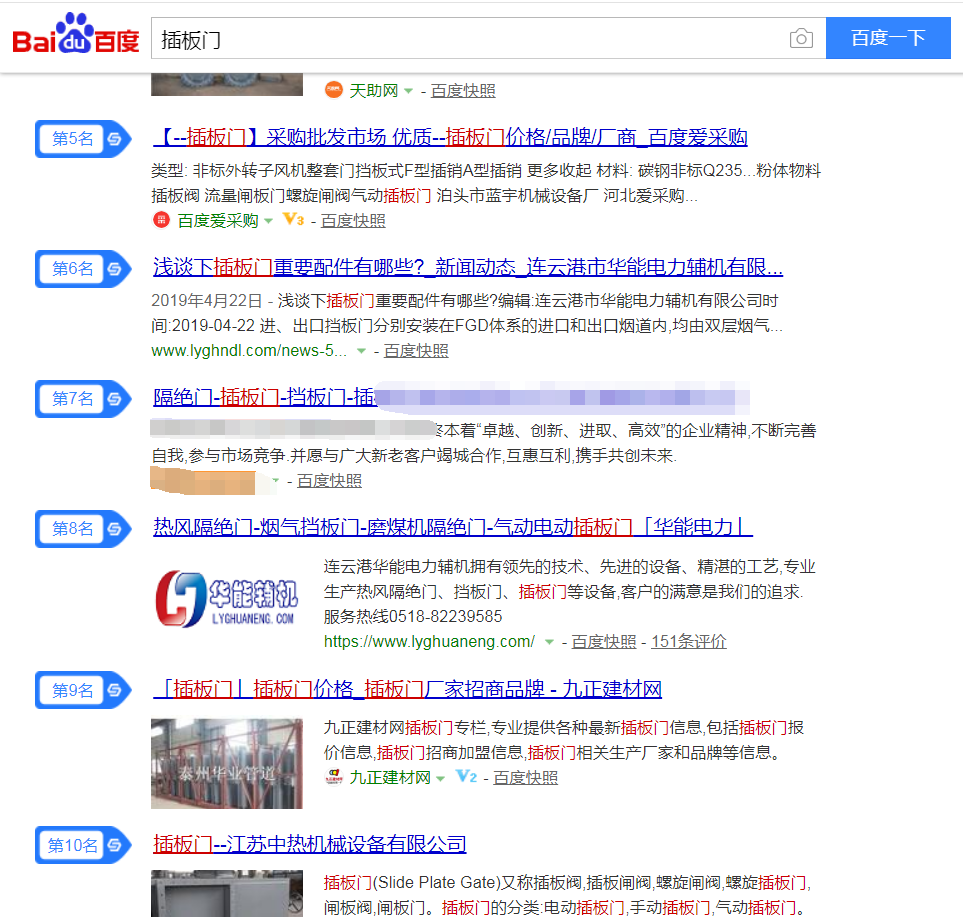Click the 百度爱采购 source link

click(x=218, y=220)
